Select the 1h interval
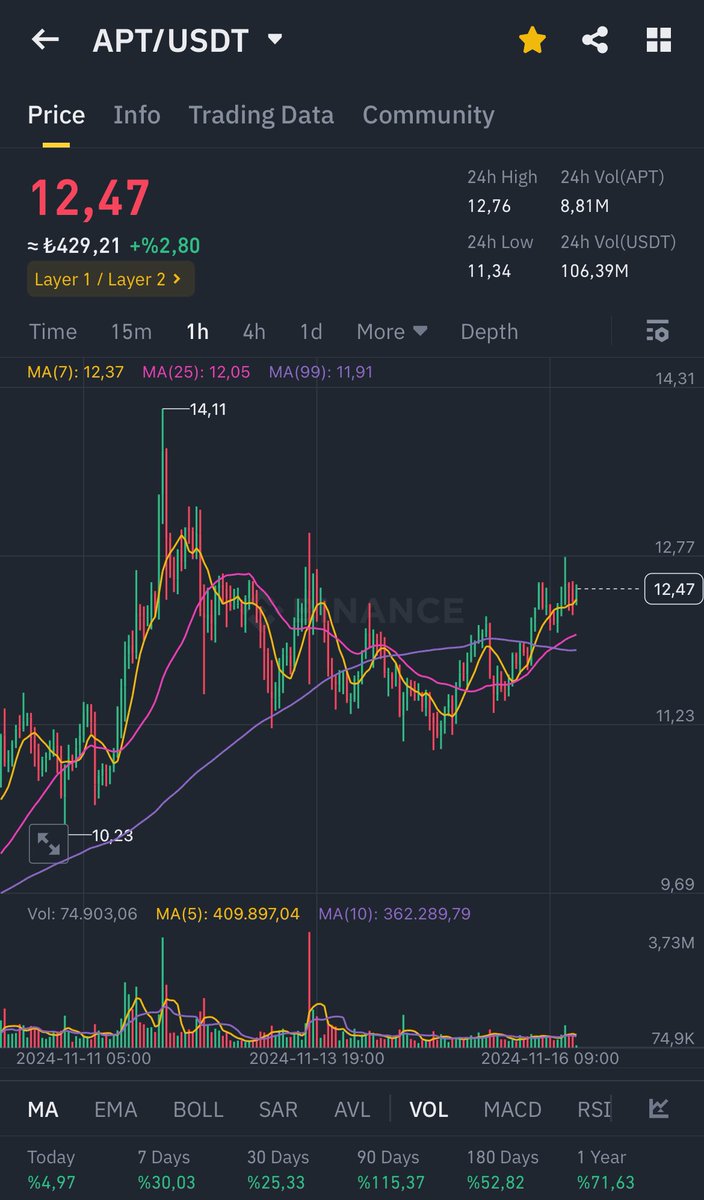 pyautogui.click(x=197, y=331)
